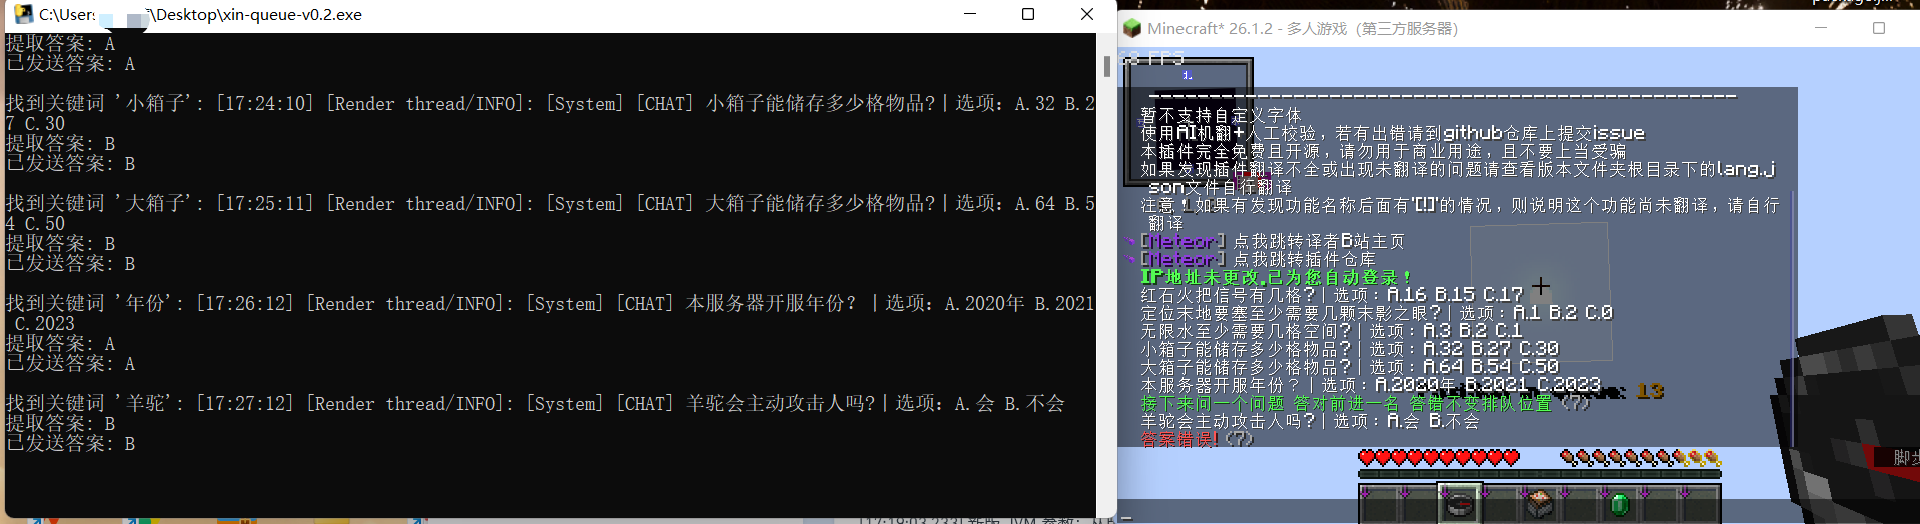Click chat line 本服务器开服年份 in Minecraft

(1370, 385)
